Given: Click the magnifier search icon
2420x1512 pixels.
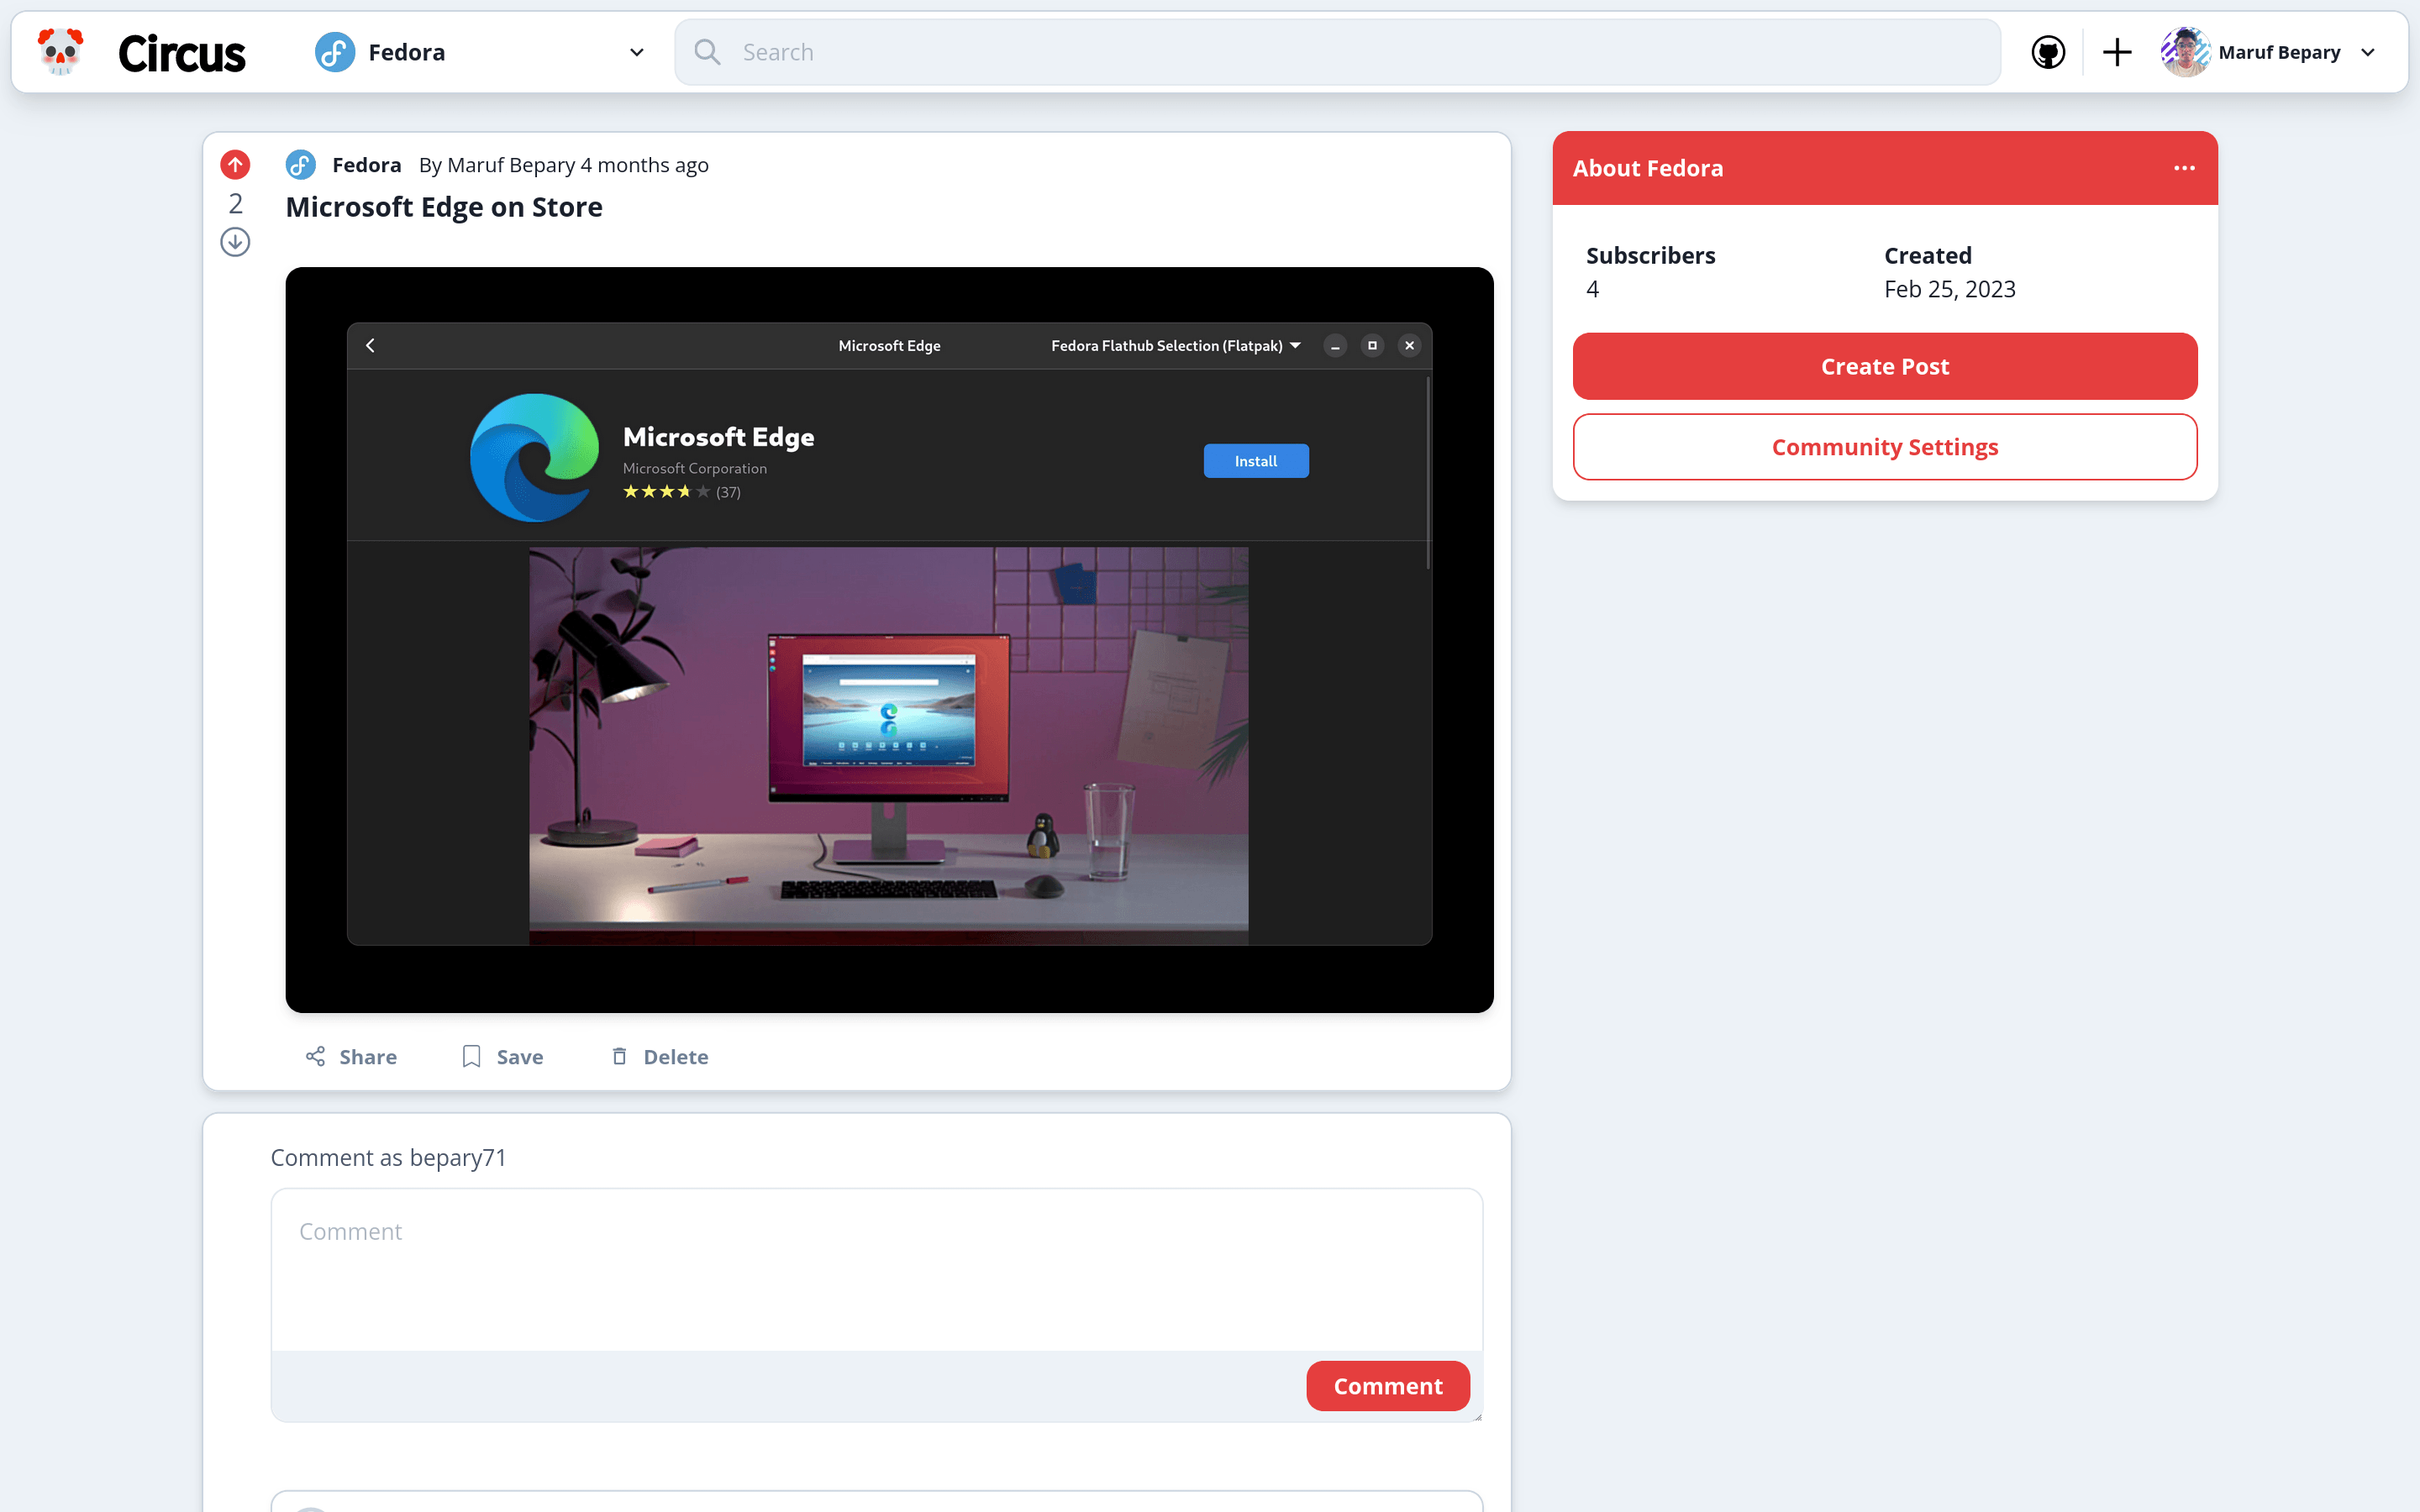Looking at the screenshot, I should click(707, 52).
